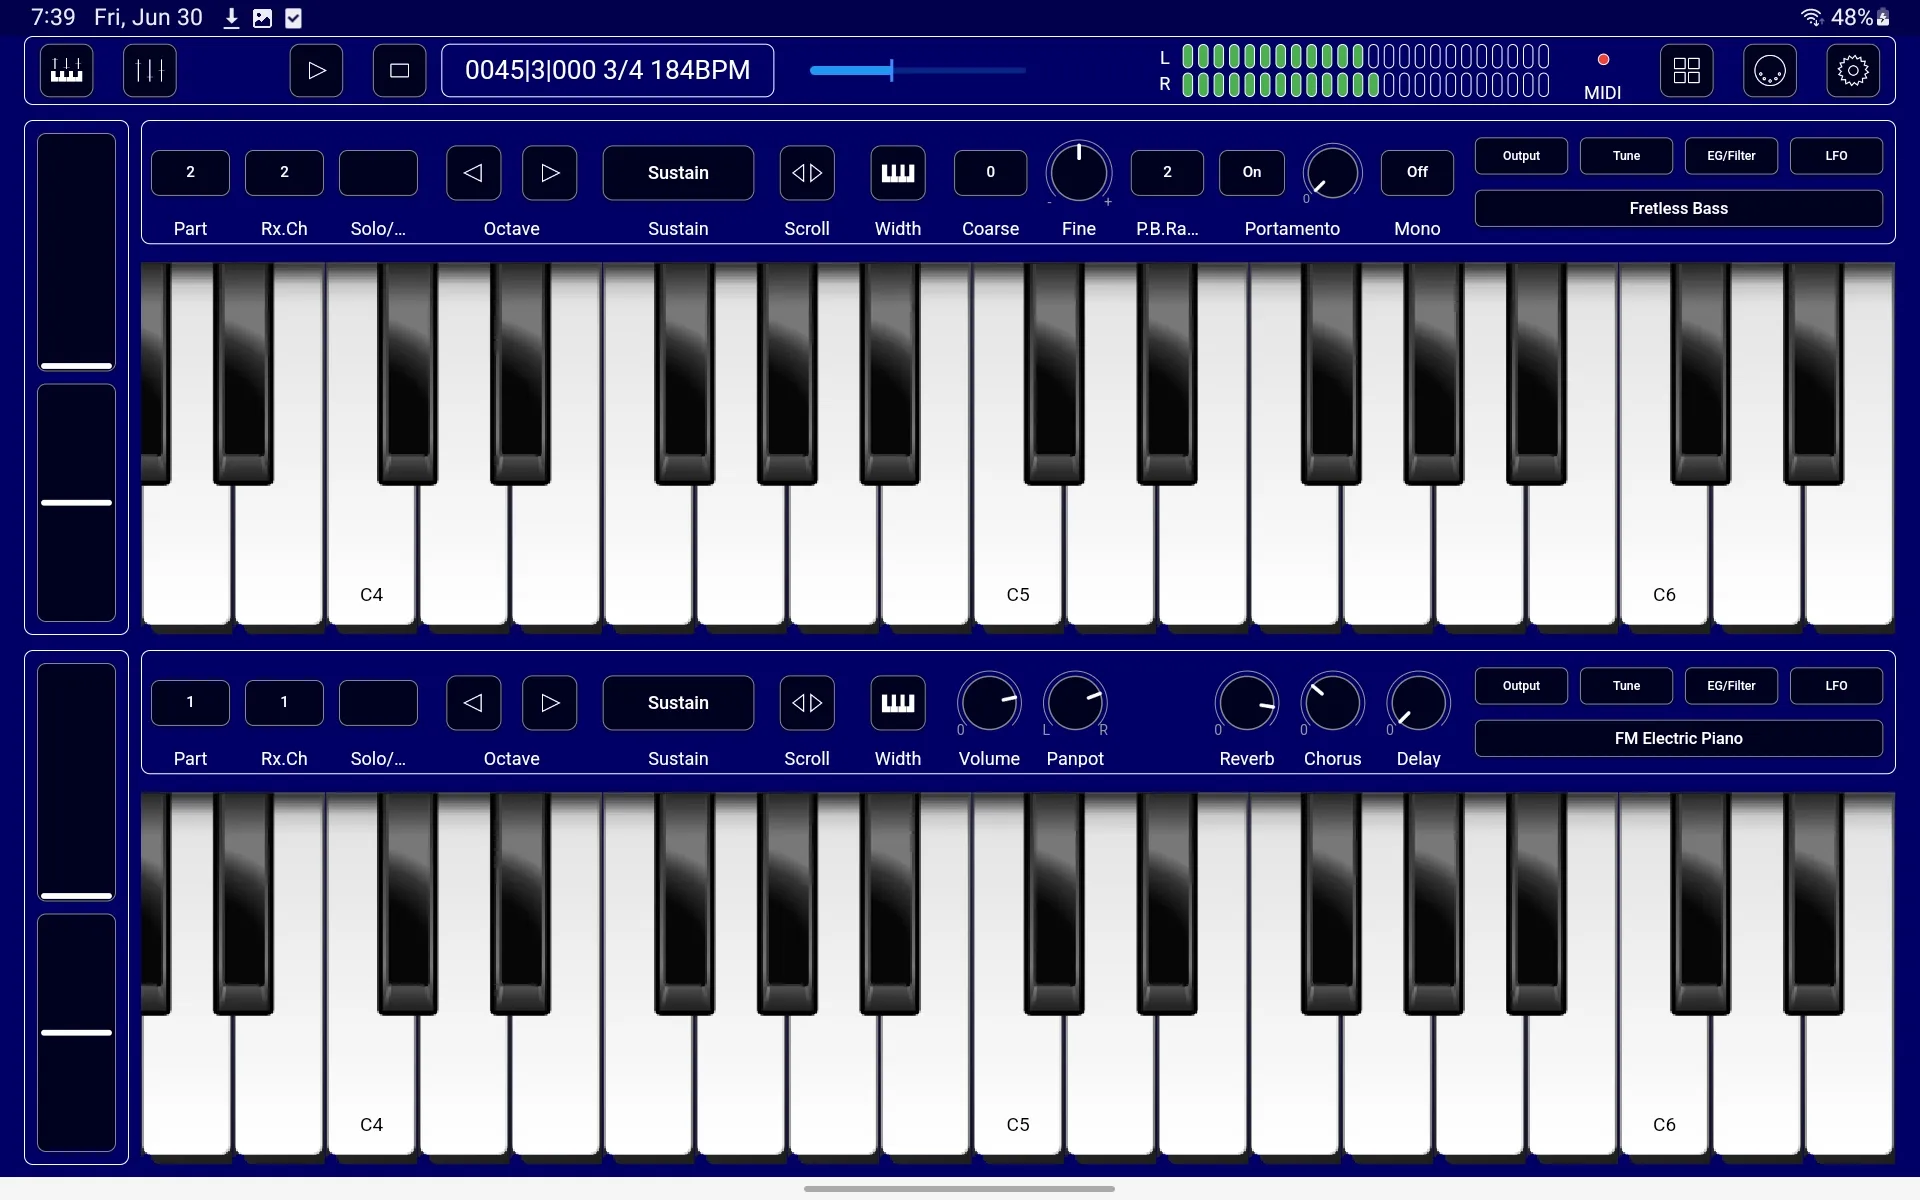The height and width of the screenshot is (1200, 1920).
Task: Switch upper panel to LFO tab
Action: tap(1836, 156)
